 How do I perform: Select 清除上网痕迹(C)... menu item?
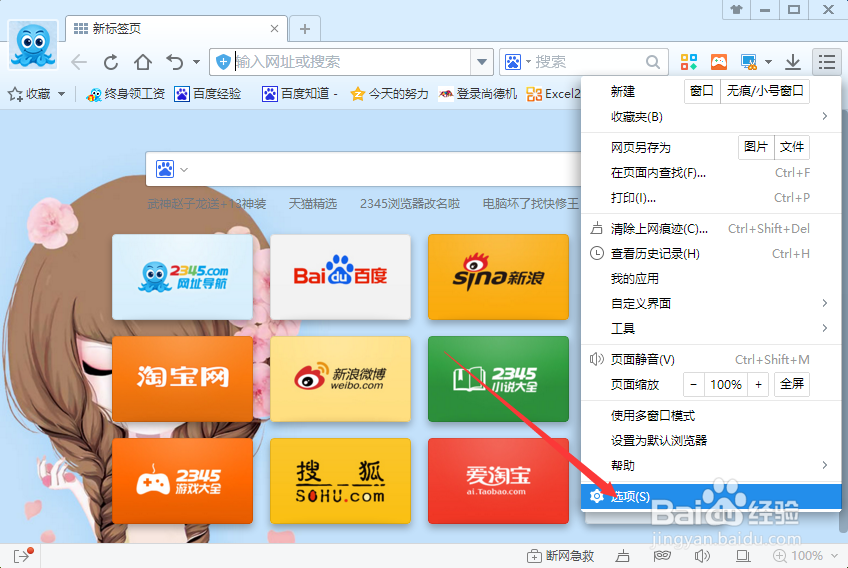(711, 229)
